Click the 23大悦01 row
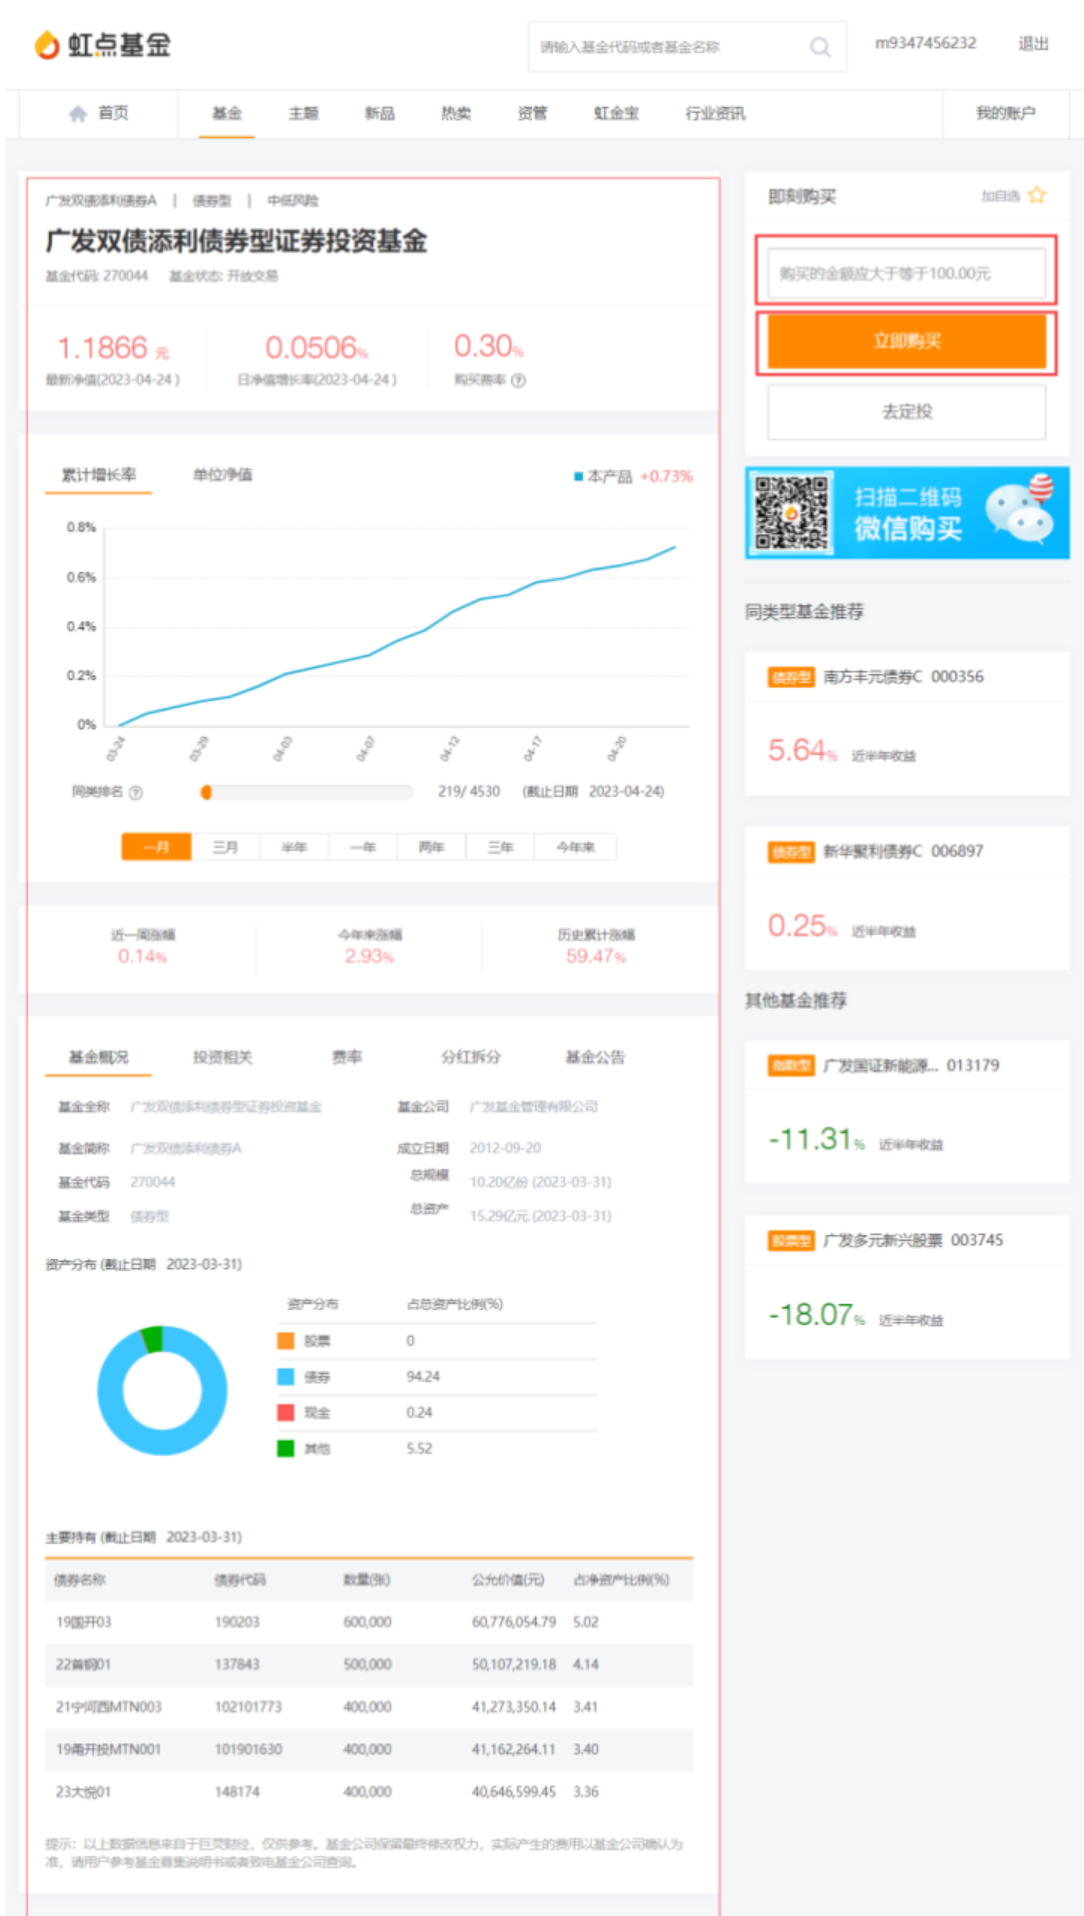This screenshot has width=1084, height=1916. (369, 1792)
